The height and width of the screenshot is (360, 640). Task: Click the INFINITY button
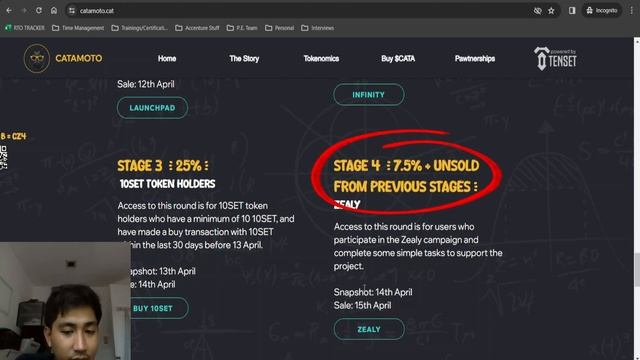pyautogui.click(x=369, y=95)
